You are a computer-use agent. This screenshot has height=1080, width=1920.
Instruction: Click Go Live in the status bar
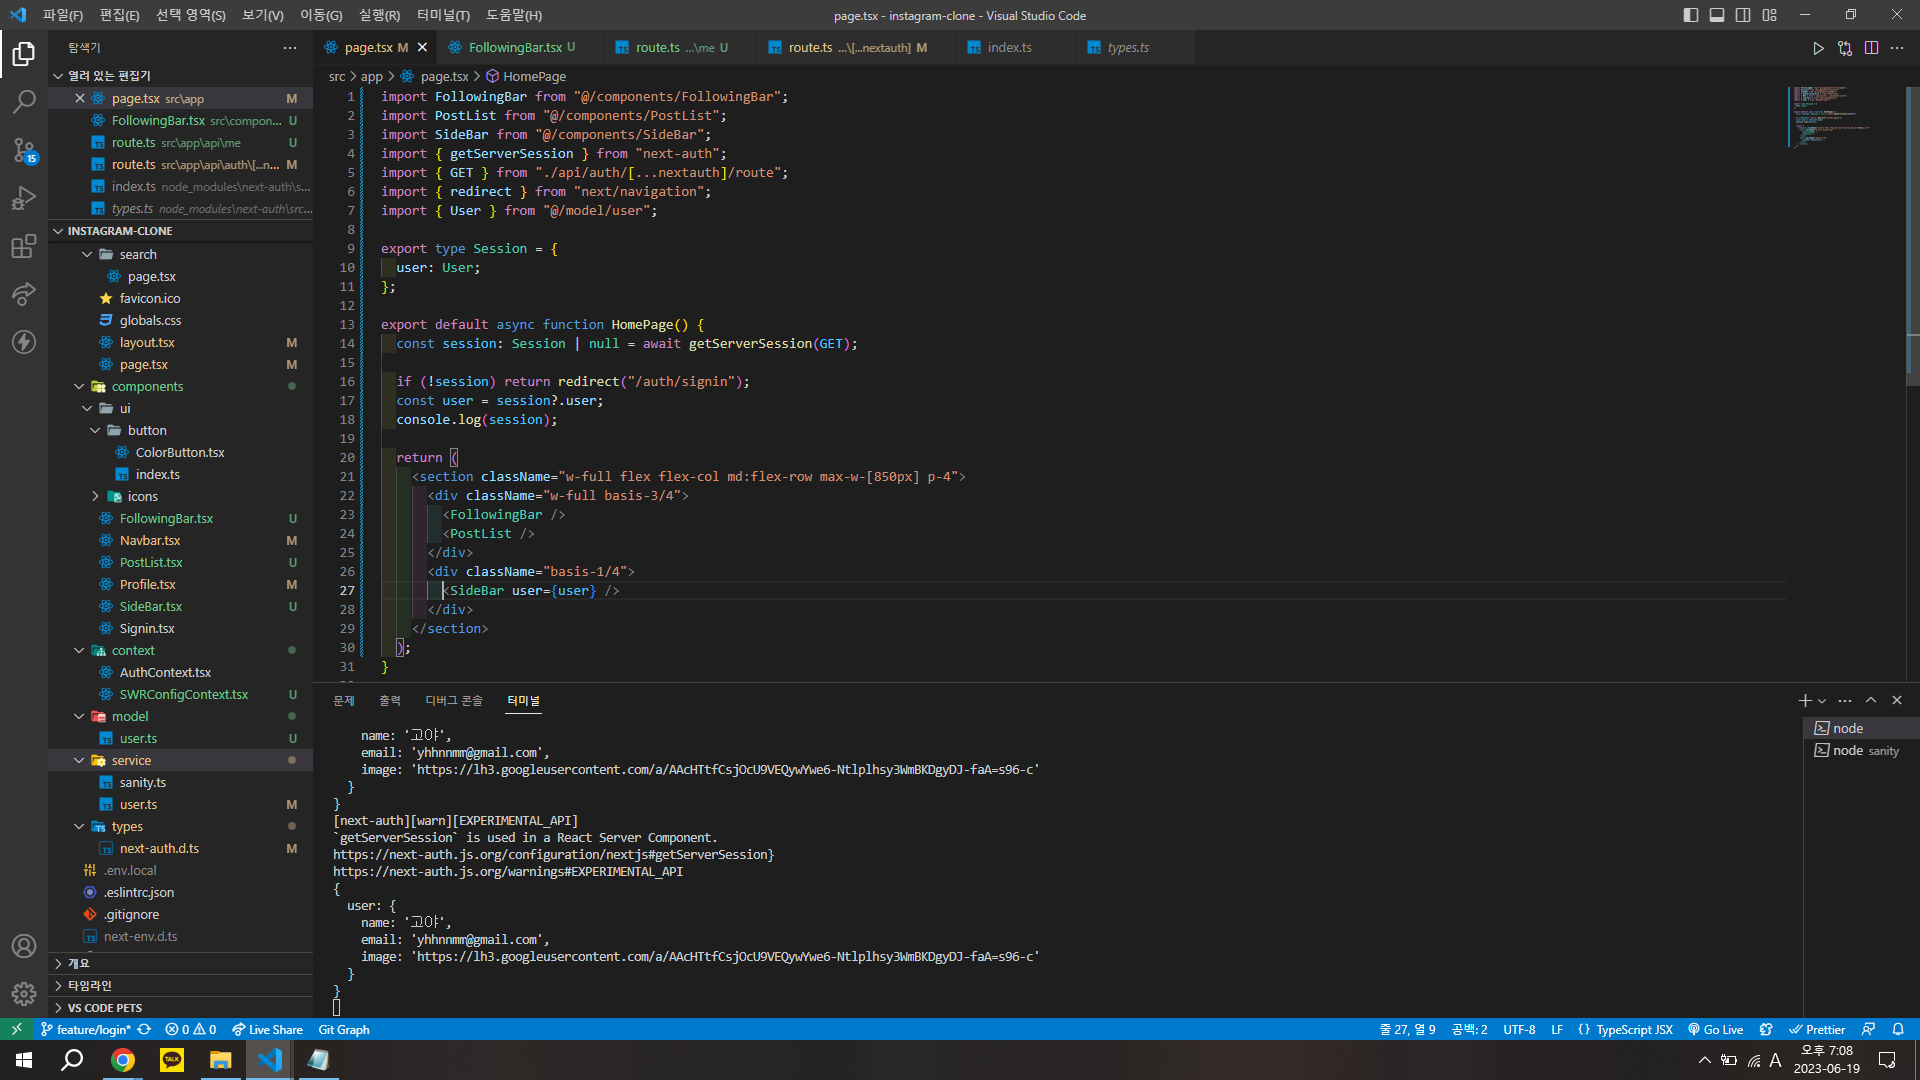click(x=1716, y=1029)
